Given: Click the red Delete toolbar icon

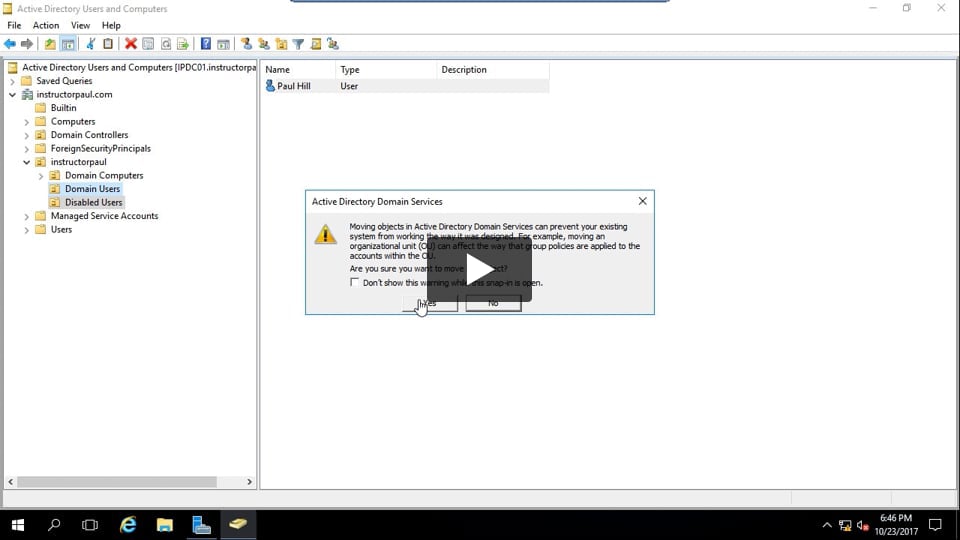Looking at the screenshot, I should (130, 44).
